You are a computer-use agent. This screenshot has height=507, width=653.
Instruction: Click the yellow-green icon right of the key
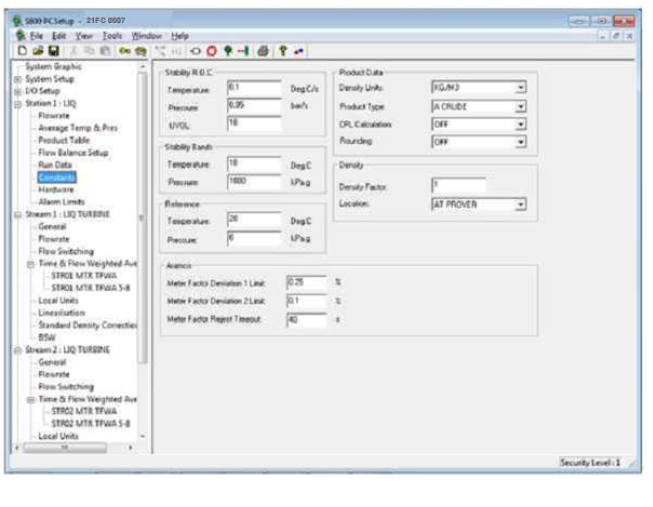coord(141,51)
